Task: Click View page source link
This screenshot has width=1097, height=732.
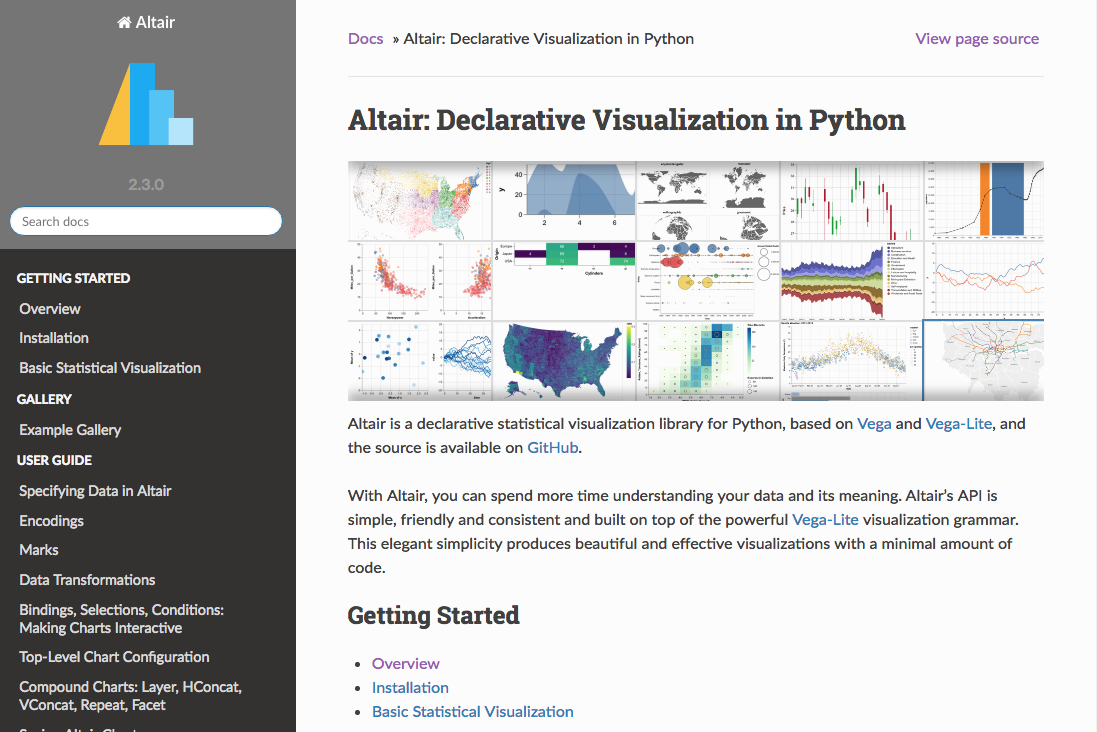Action: (x=977, y=38)
